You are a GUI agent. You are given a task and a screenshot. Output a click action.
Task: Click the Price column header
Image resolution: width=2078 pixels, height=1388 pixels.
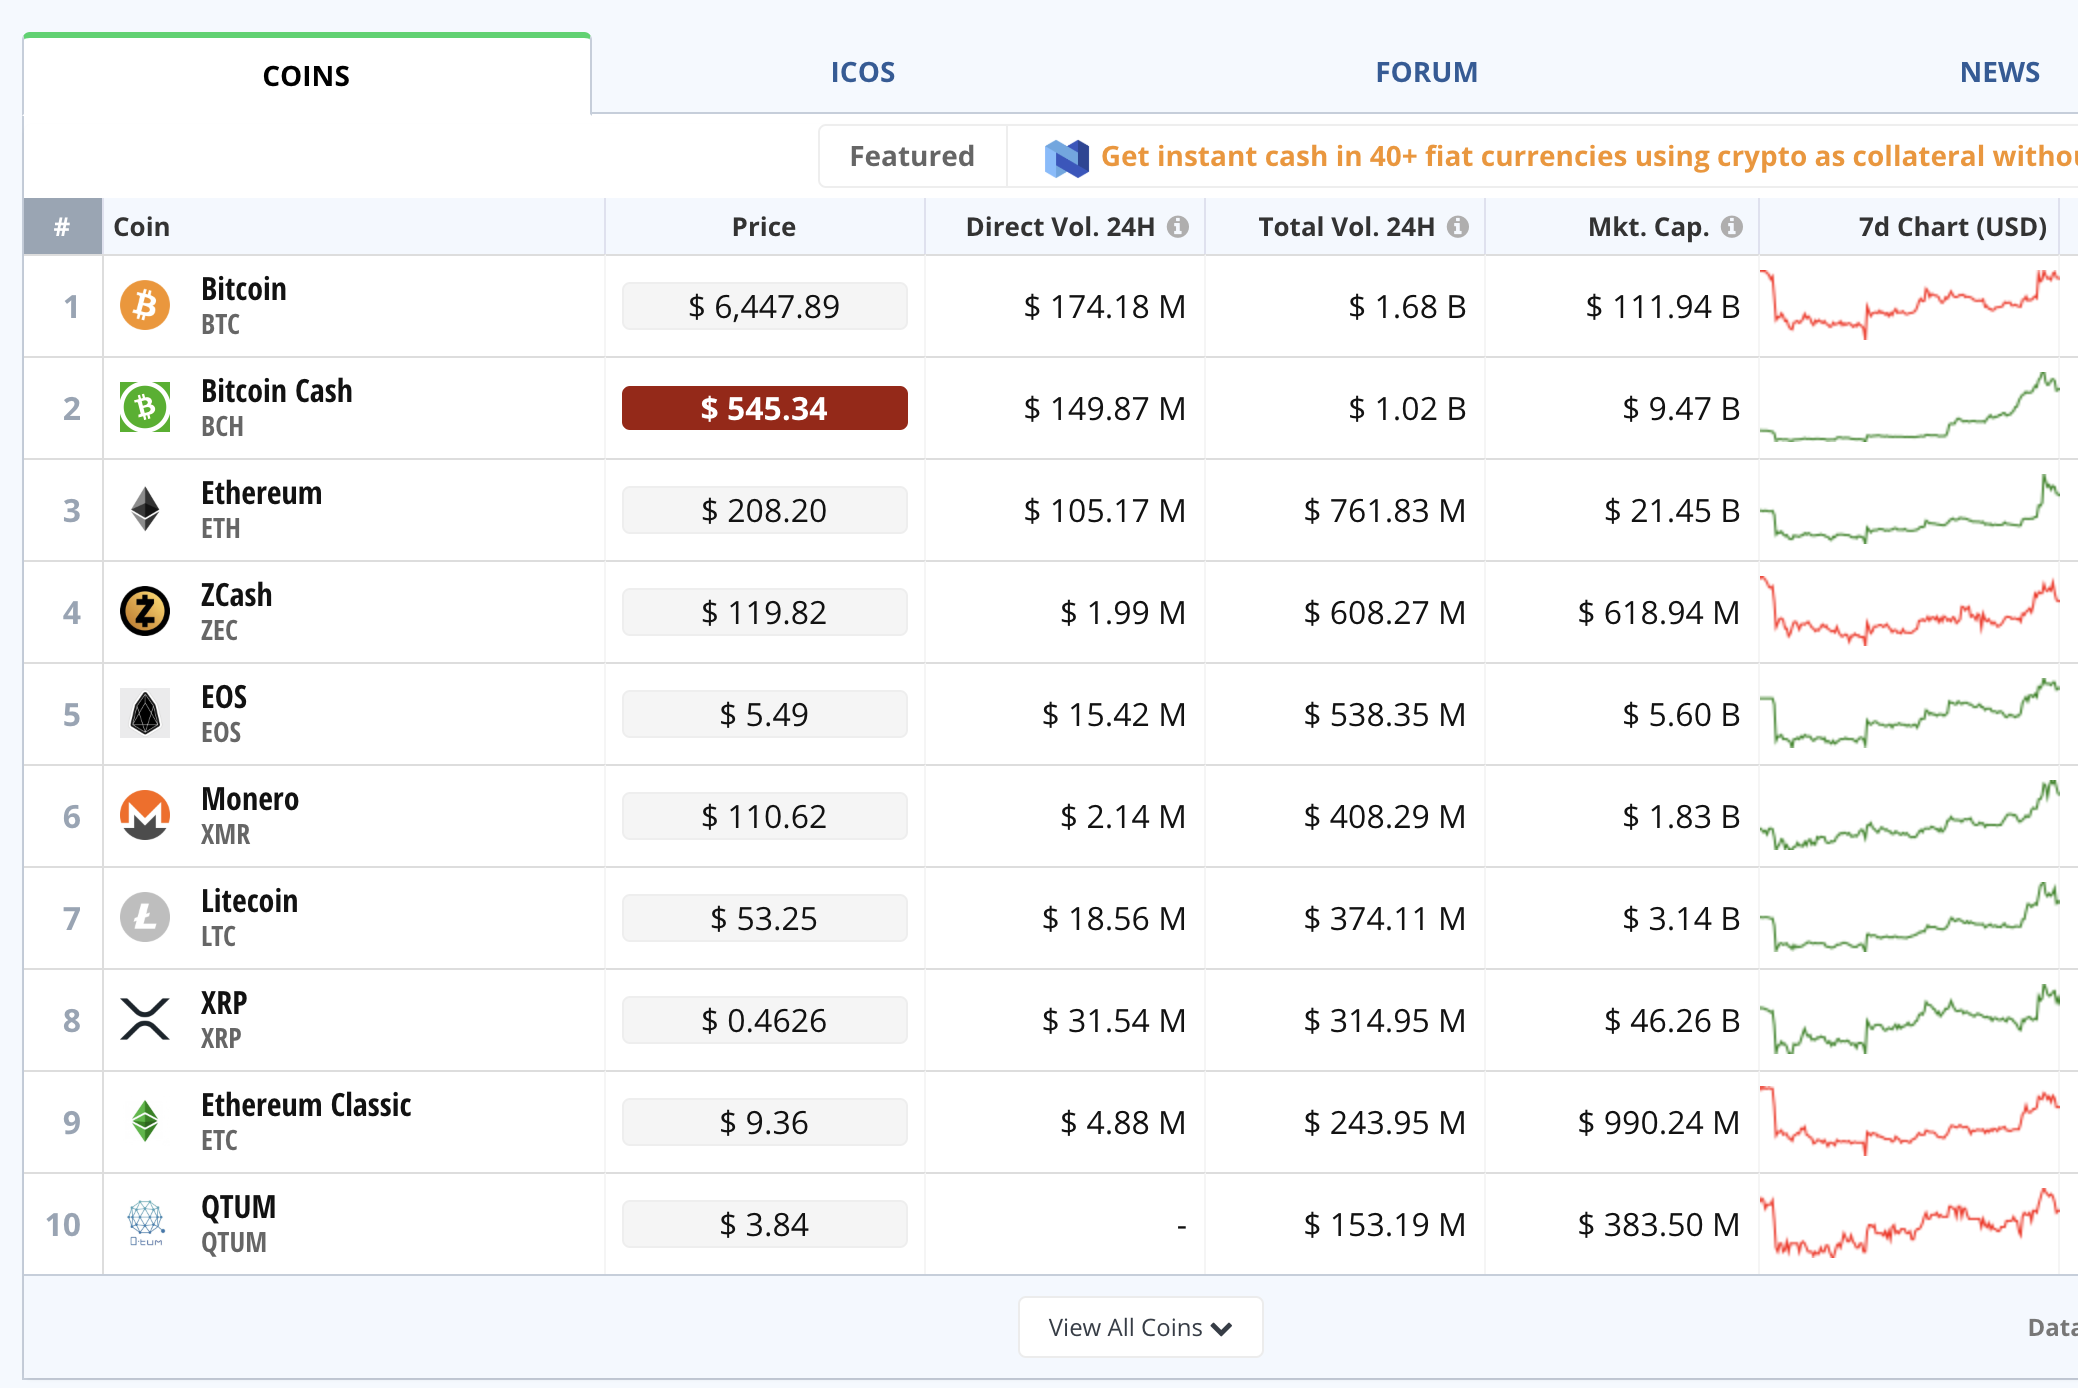tap(764, 227)
